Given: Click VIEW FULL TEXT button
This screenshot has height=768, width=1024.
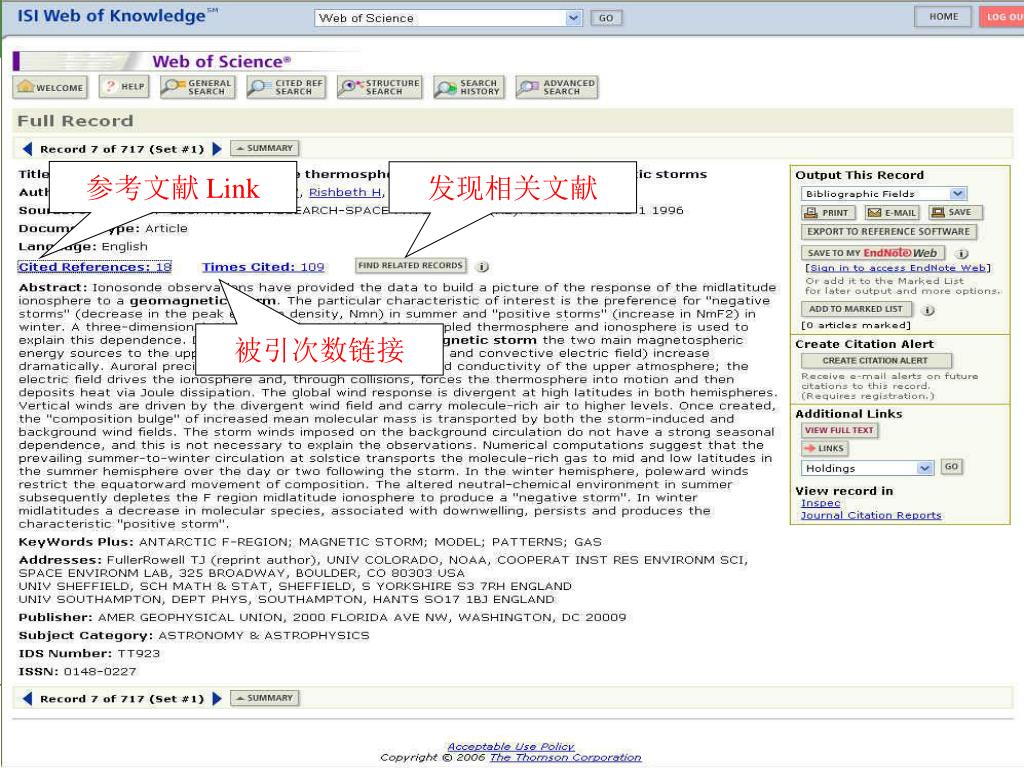Looking at the screenshot, I should tap(840, 430).
